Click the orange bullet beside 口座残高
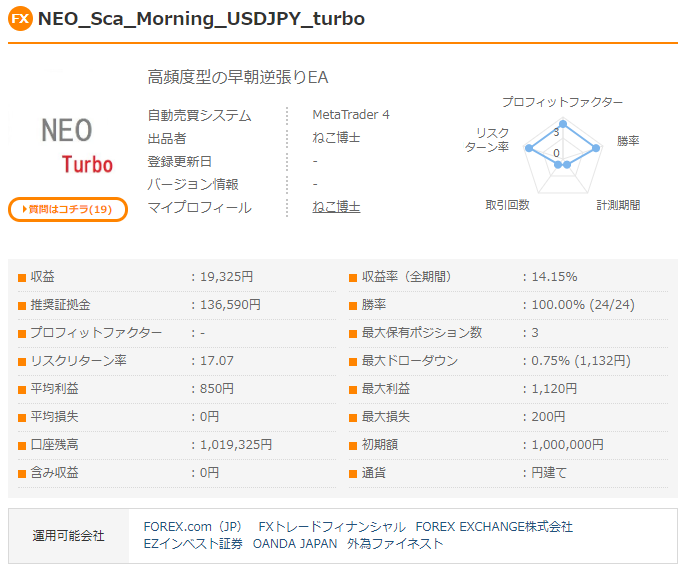 coord(22,445)
